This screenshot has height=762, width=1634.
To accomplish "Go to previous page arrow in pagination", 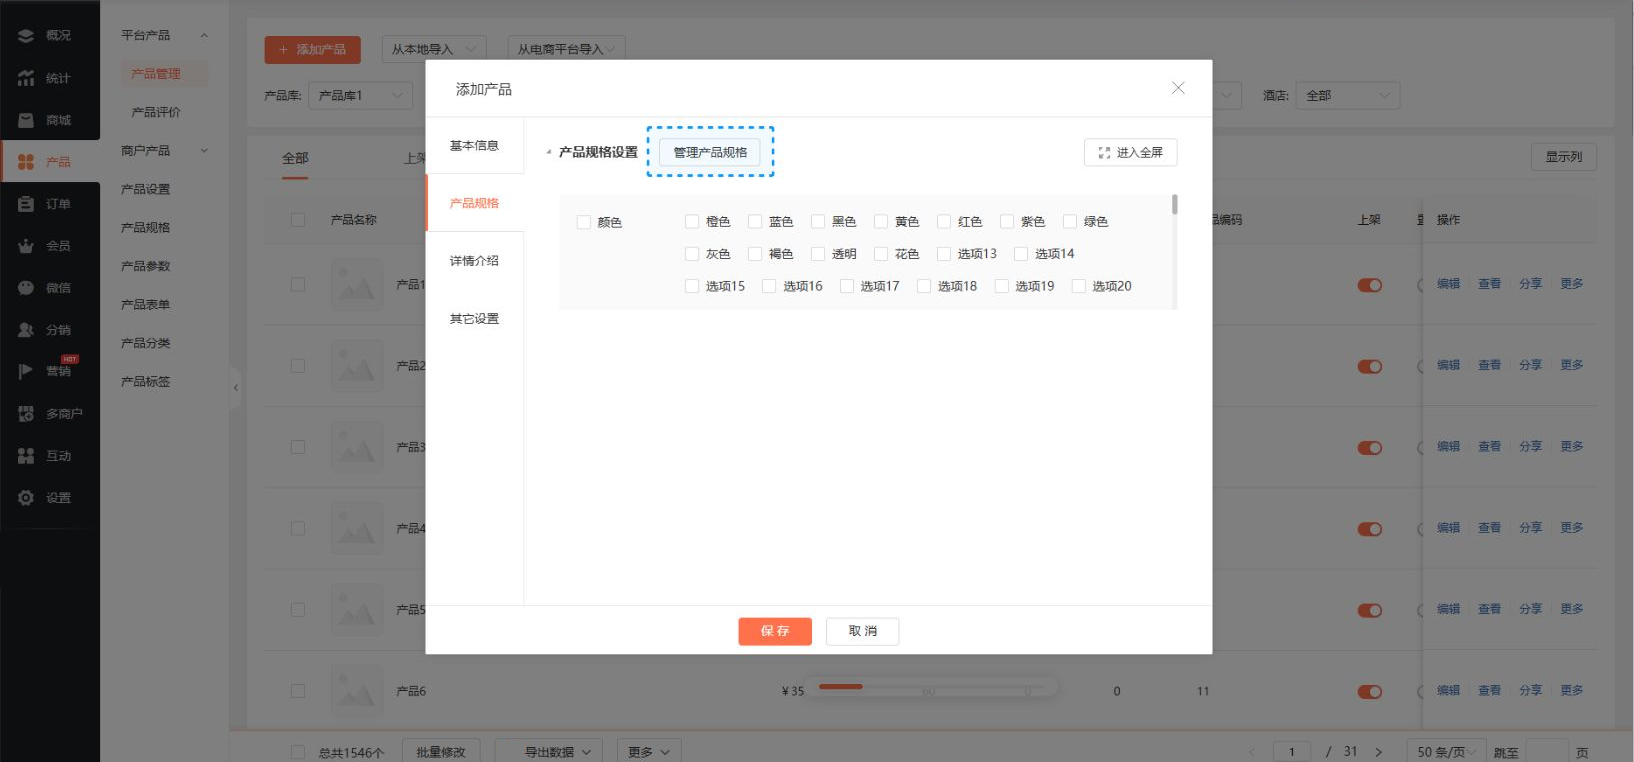I will pos(1252,752).
